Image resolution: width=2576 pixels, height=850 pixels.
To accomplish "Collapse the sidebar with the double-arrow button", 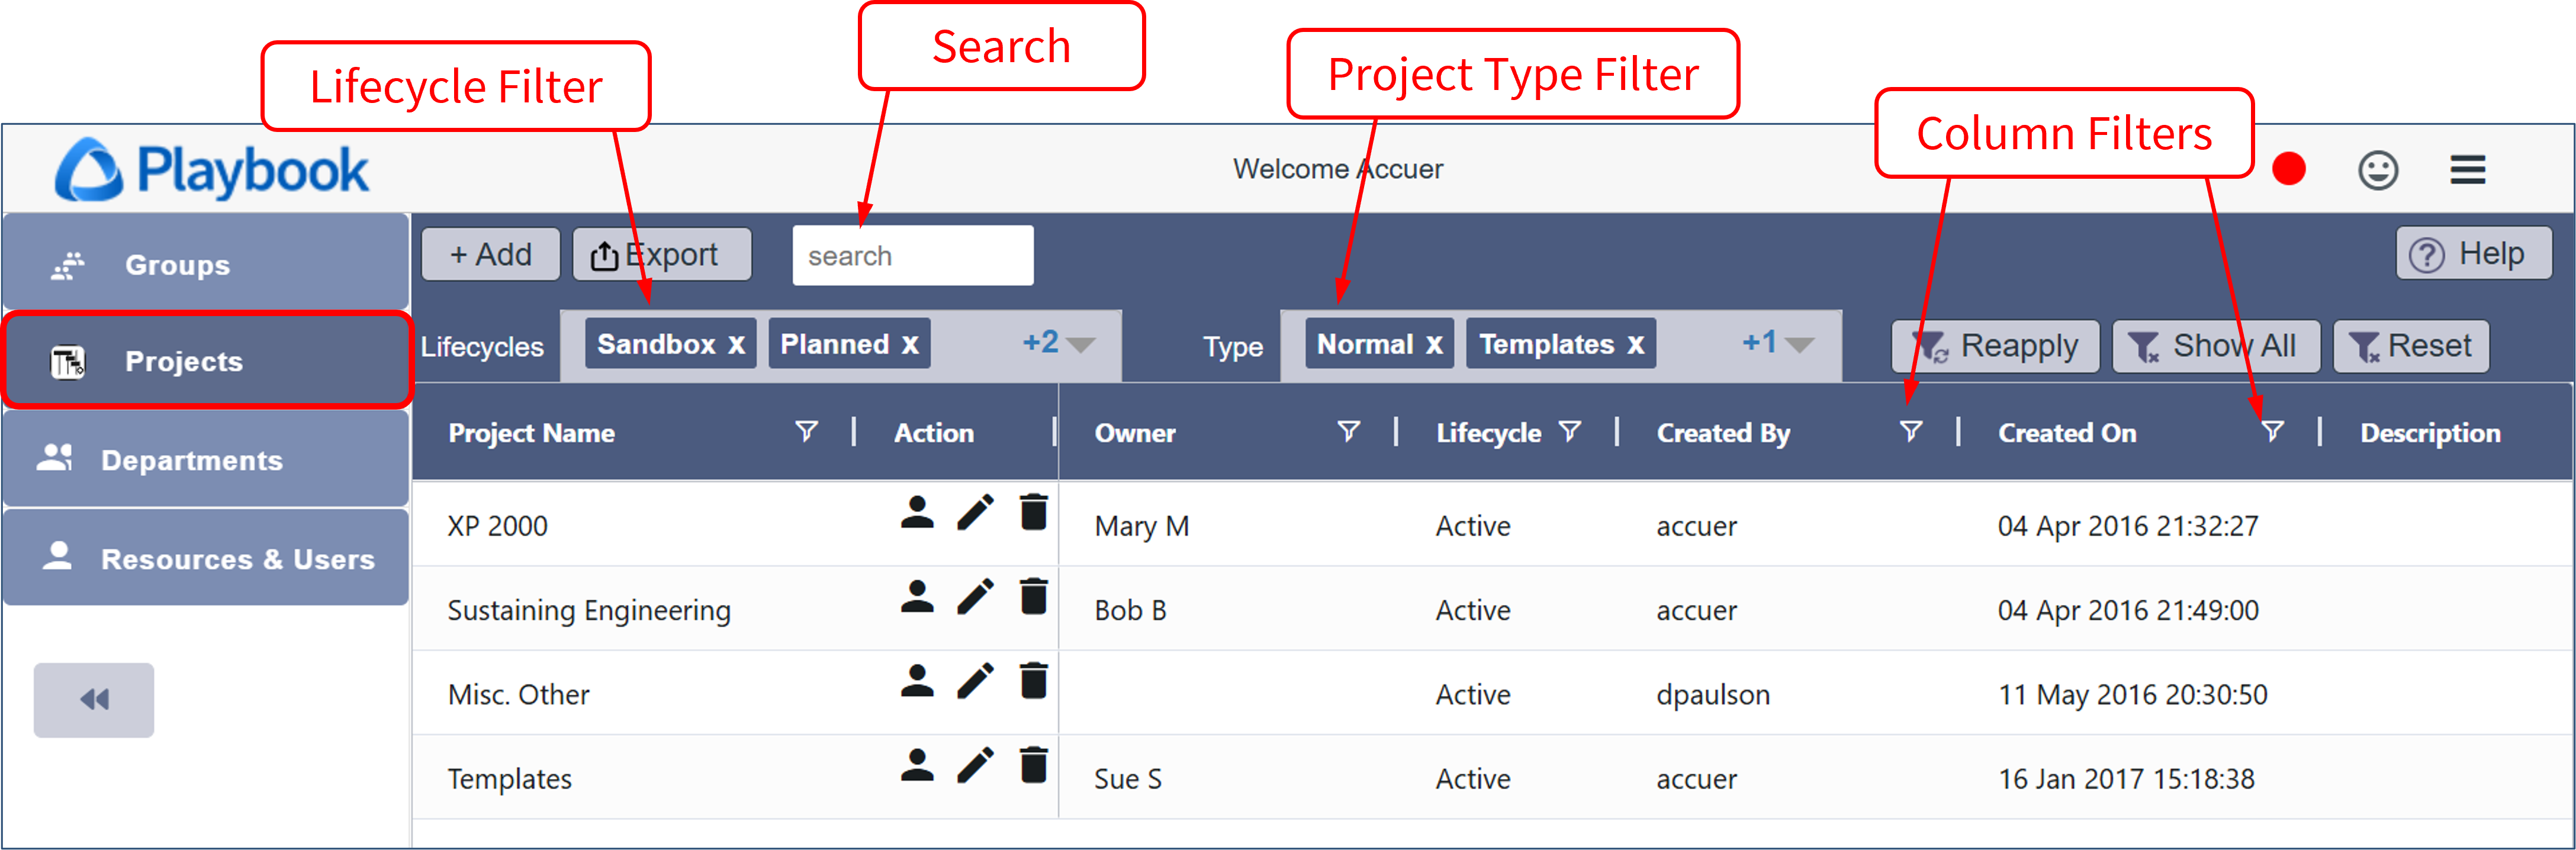I will (94, 699).
